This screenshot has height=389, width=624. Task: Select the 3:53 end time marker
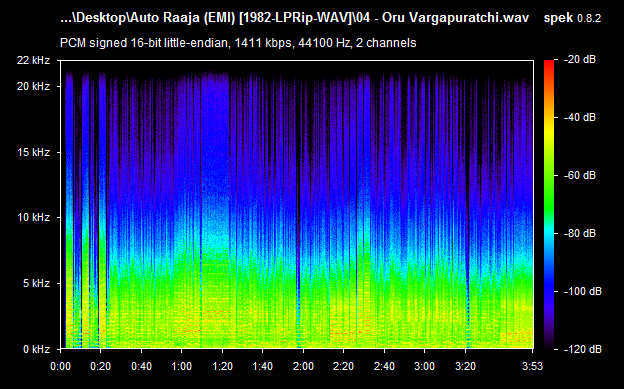(x=532, y=366)
